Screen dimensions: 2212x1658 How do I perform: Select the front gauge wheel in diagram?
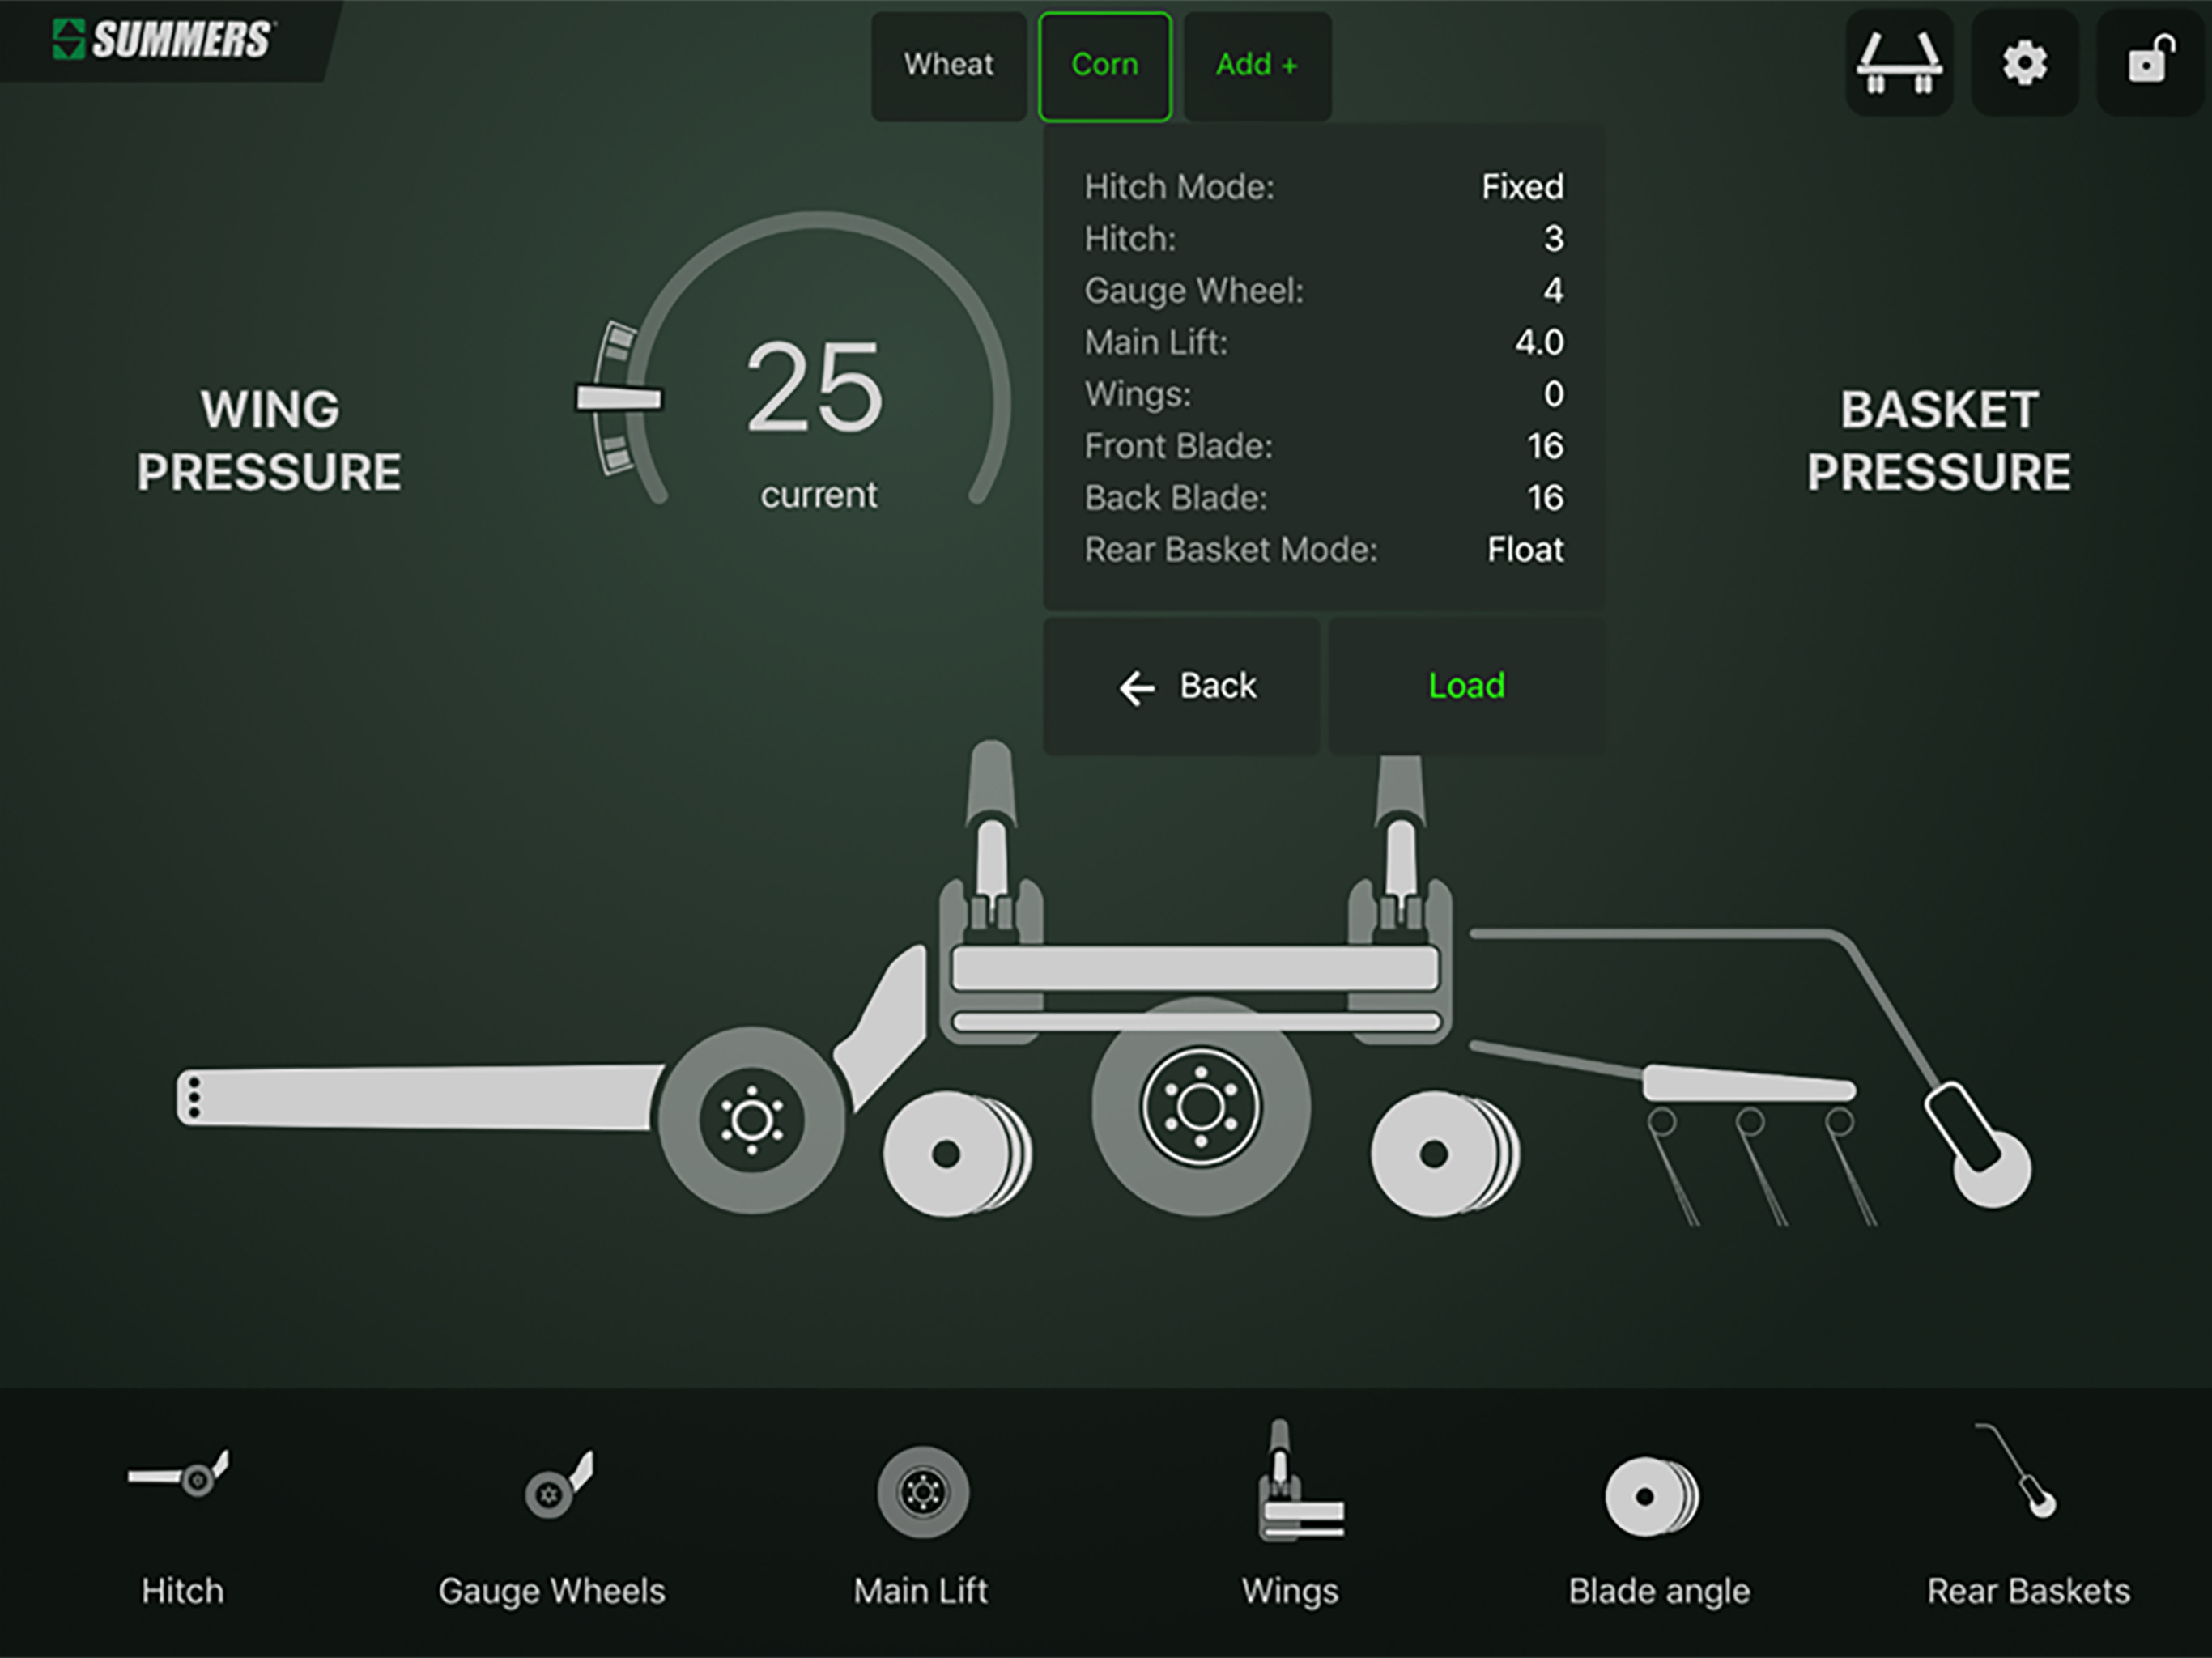click(x=752, y=1120)
